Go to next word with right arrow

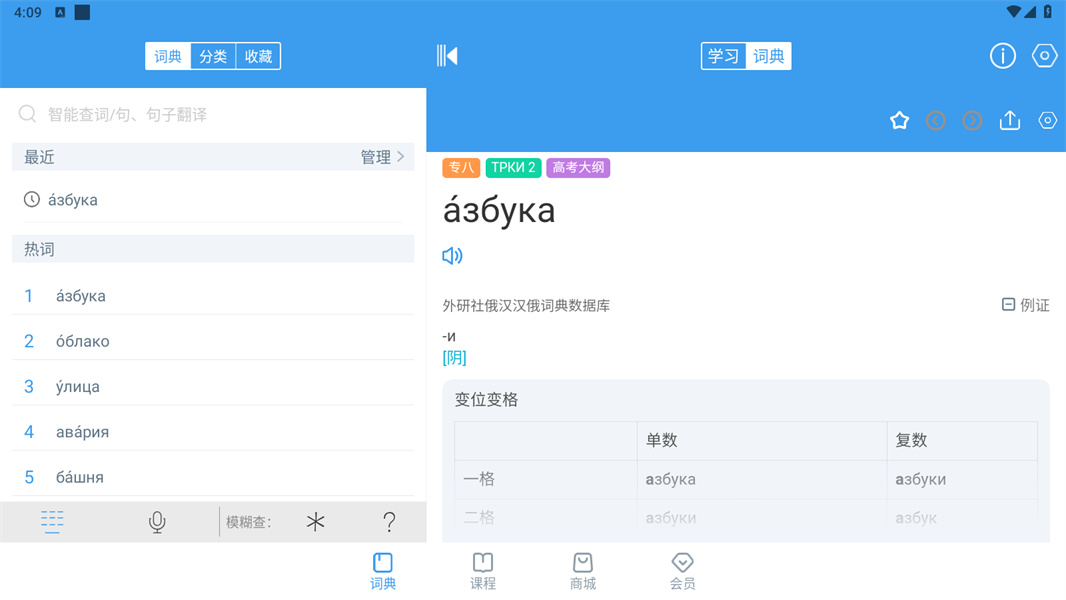[x=972, y=121]
